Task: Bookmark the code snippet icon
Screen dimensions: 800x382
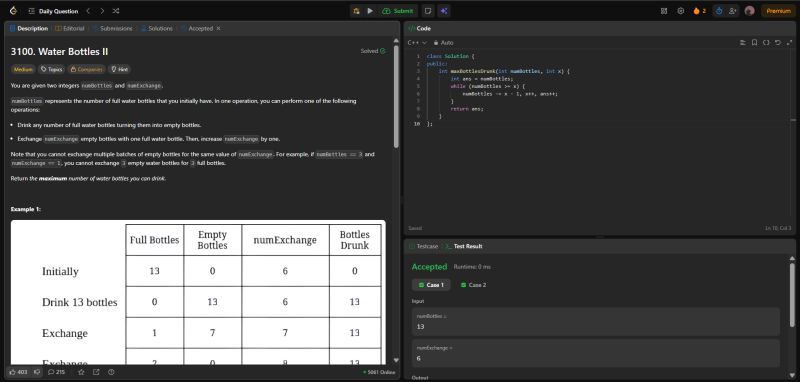Action: (754, 43)
